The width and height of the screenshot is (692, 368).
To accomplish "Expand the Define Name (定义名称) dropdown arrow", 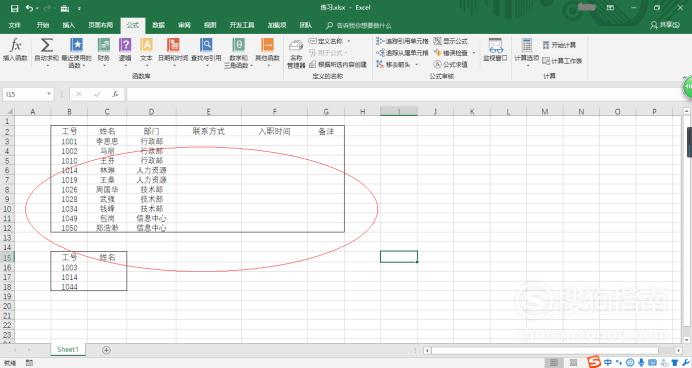I will click(349, 41).
